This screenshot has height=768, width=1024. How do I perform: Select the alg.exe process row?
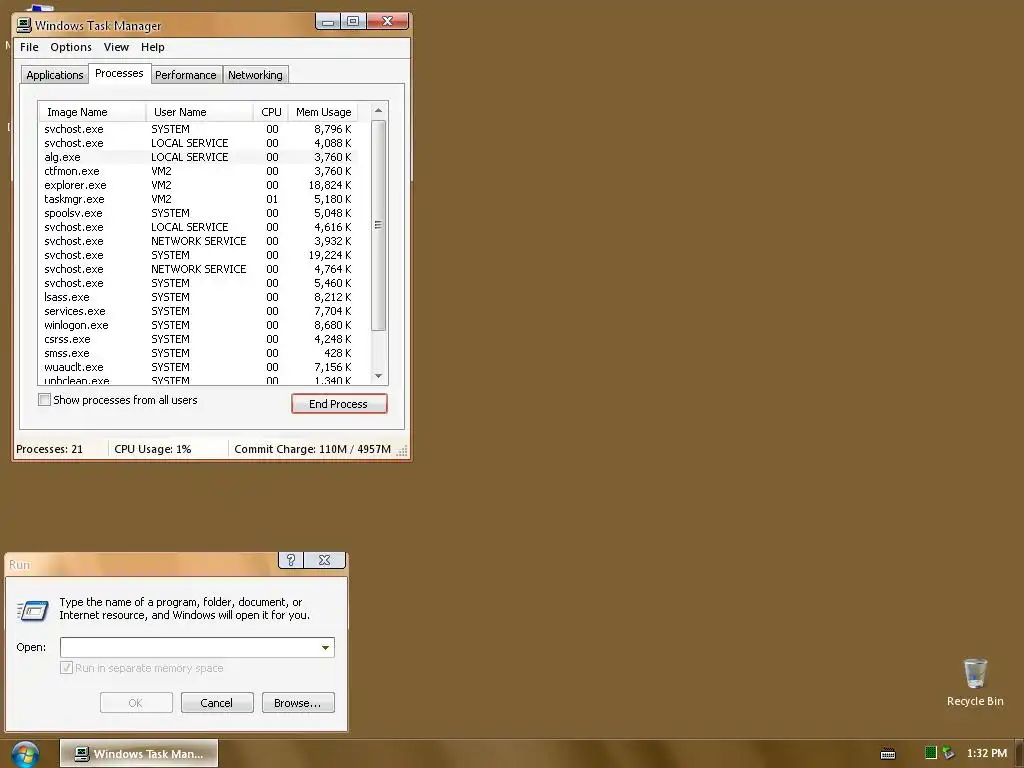coord(198,157)
